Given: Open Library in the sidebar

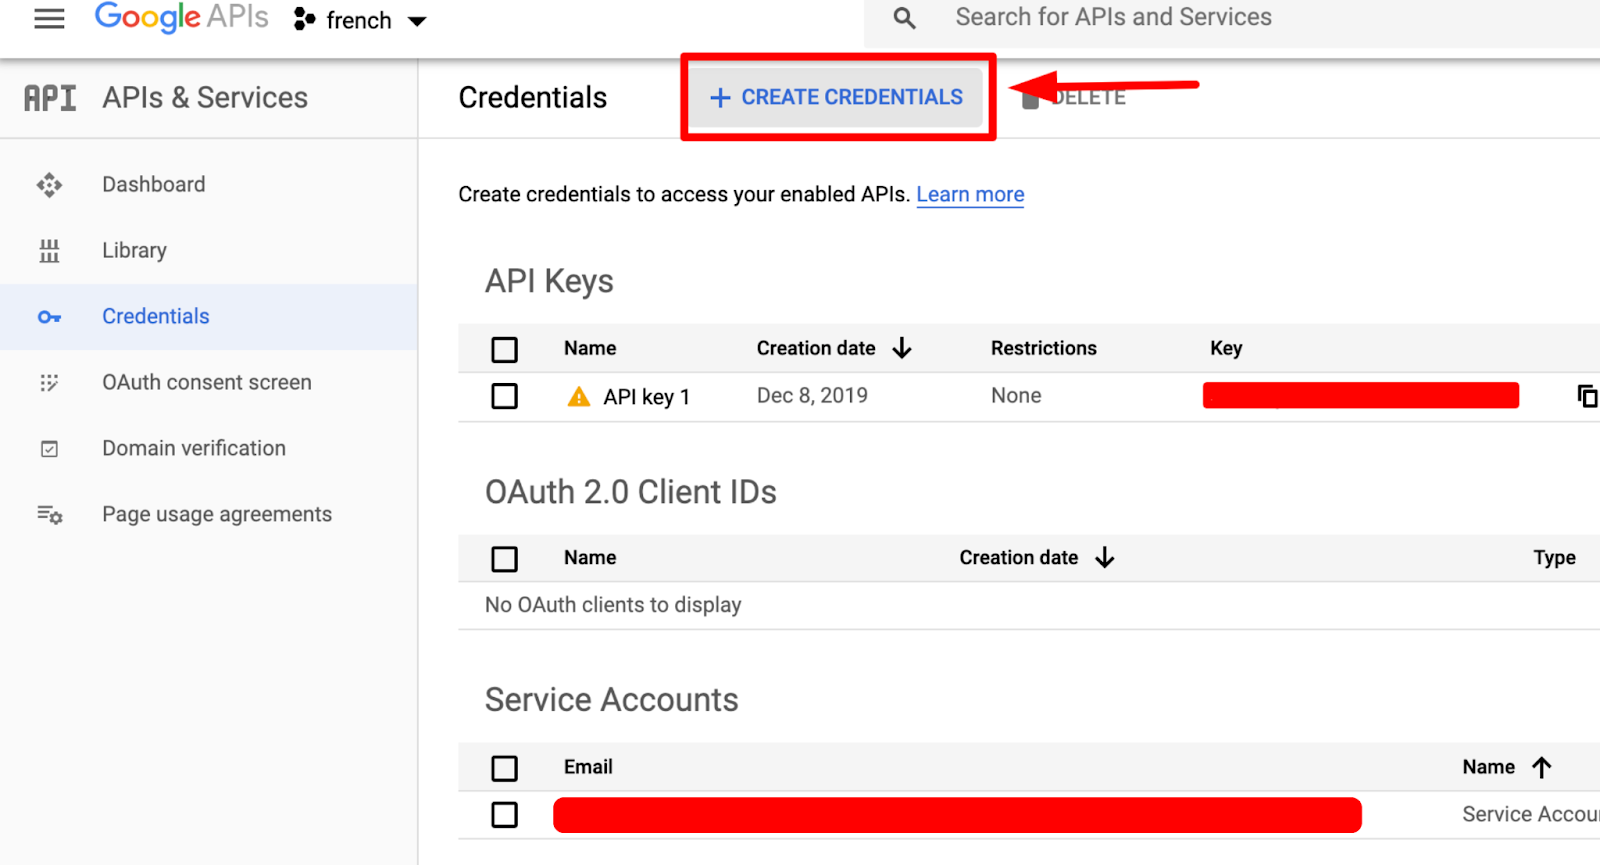Looking at the screenshot, I should 134,250.
